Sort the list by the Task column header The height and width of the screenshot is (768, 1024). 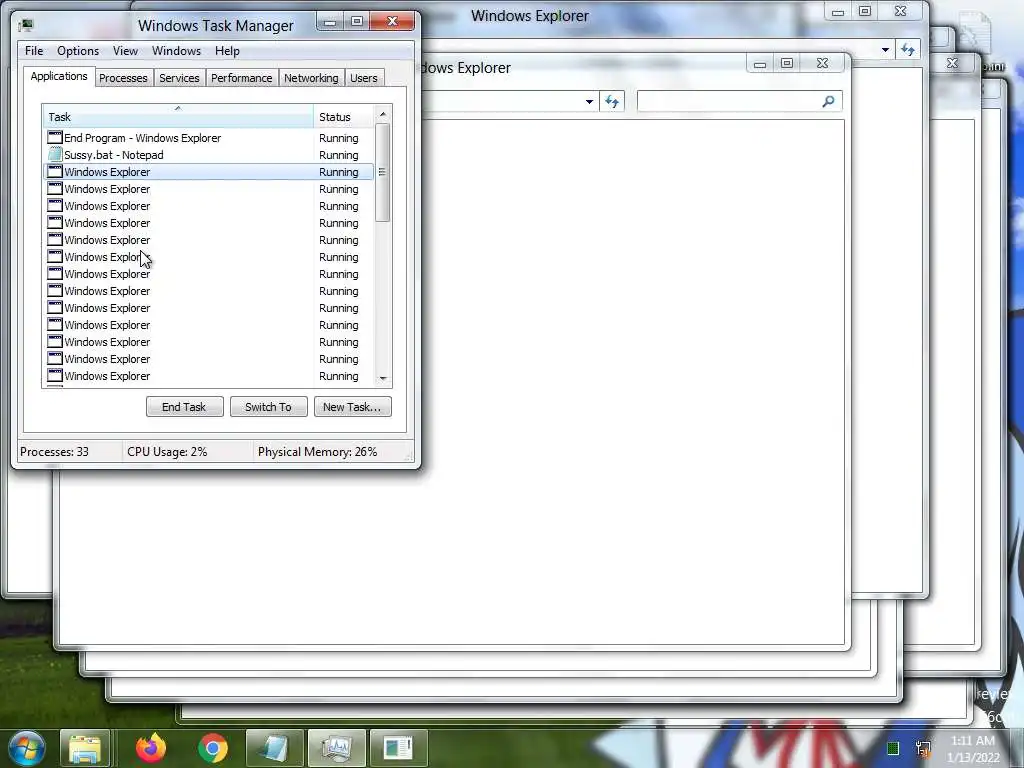pos(178,117)
